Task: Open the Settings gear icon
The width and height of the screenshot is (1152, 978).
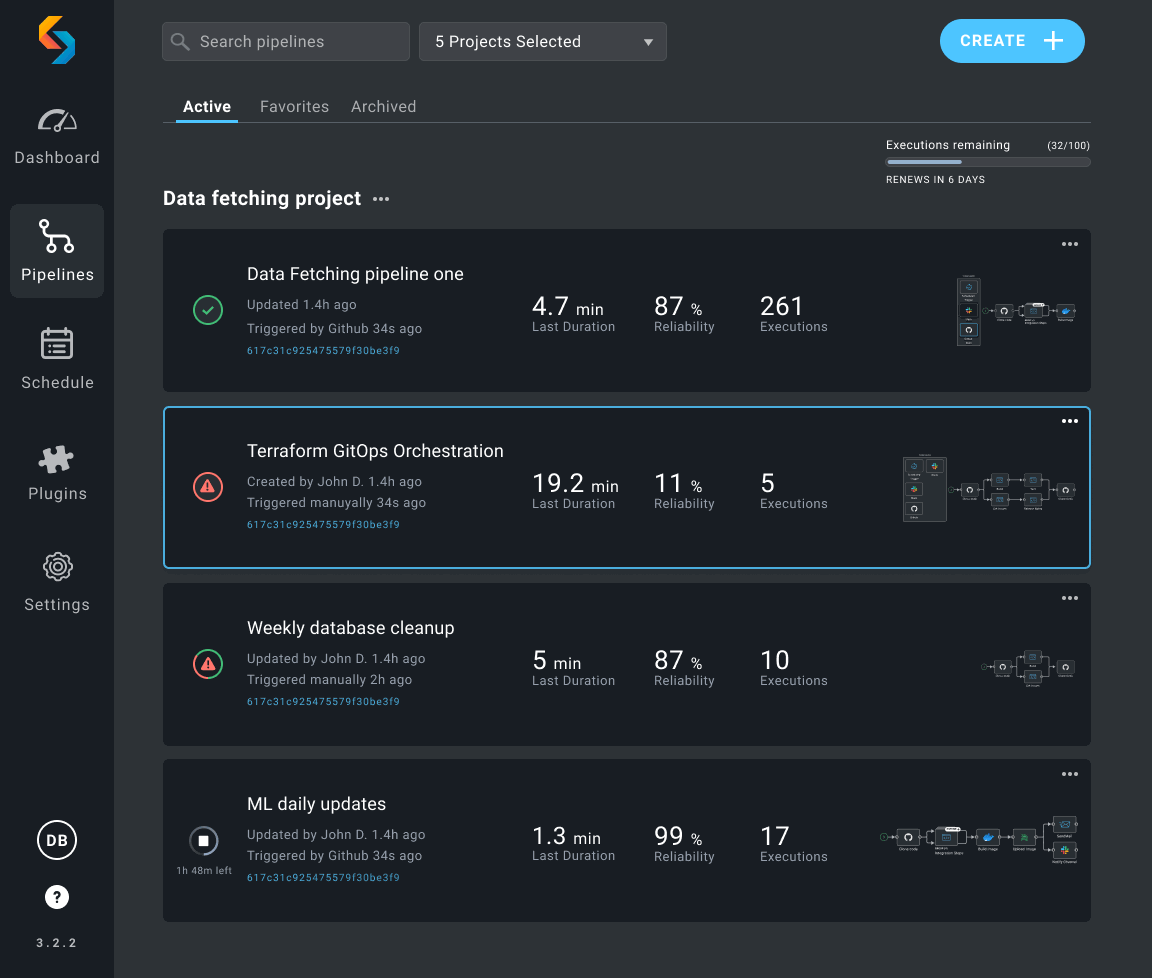Action: pos(57,567)
